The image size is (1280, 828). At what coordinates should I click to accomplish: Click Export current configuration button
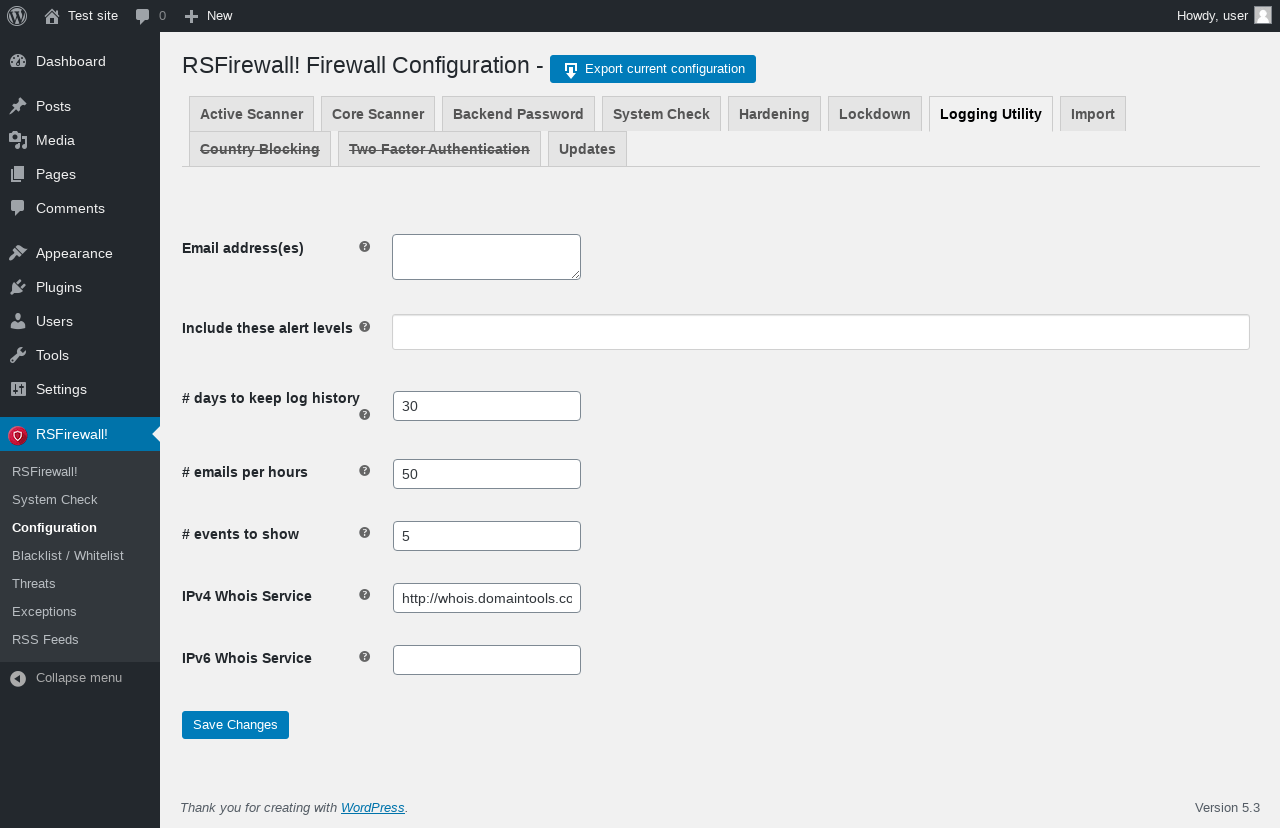[653, 69]
